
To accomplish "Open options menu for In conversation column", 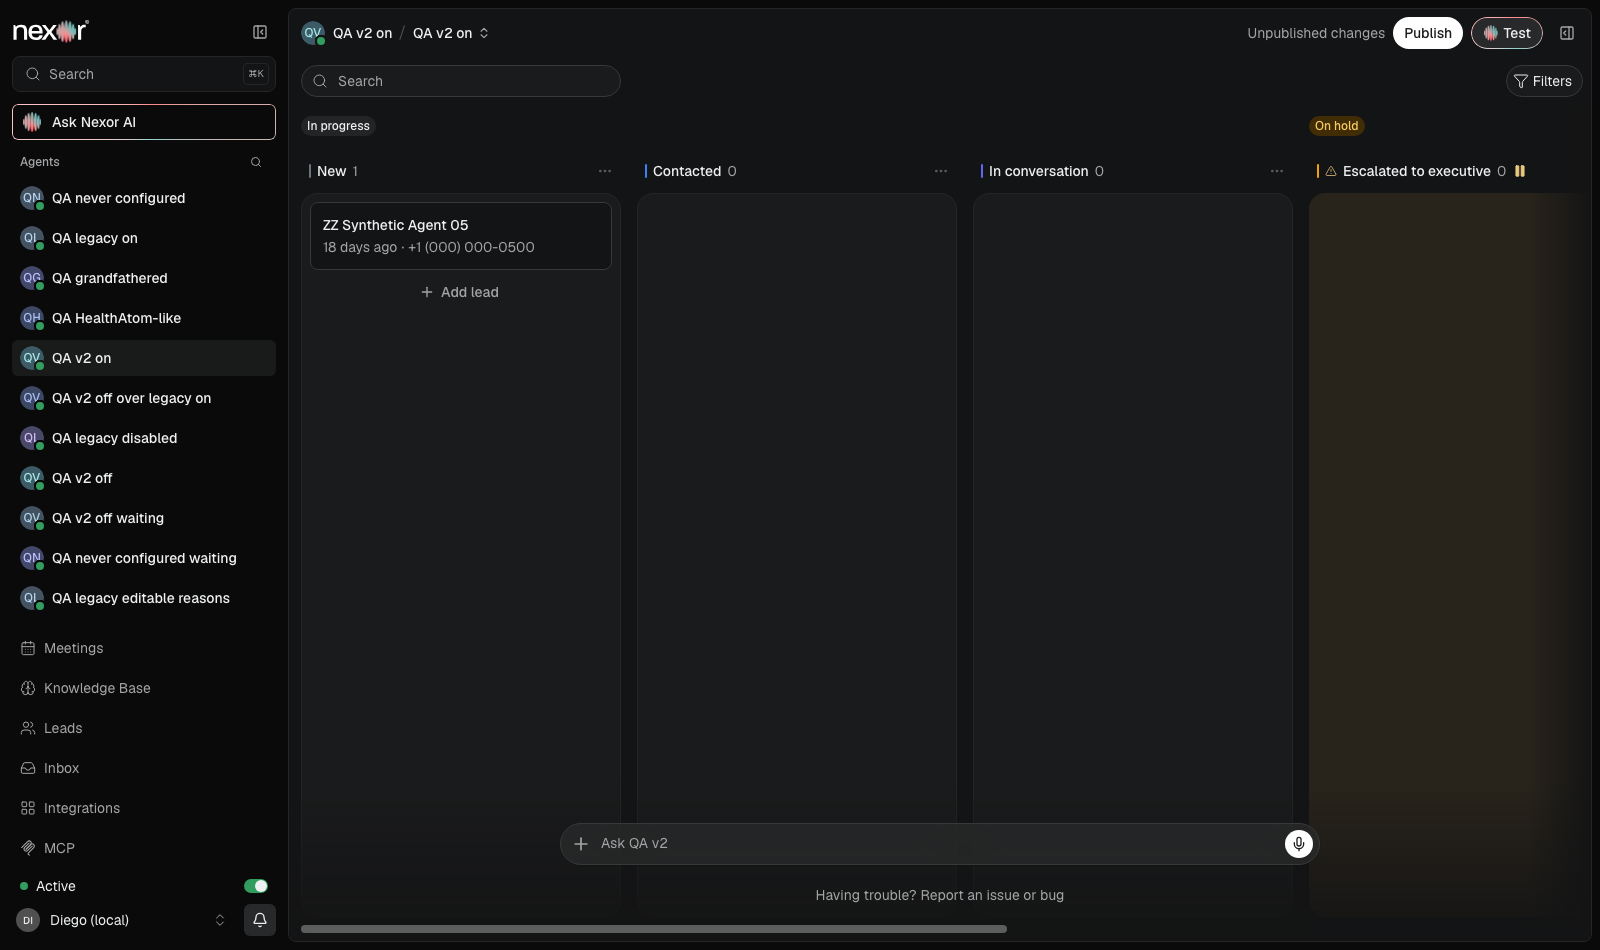I will (1277, 171).
